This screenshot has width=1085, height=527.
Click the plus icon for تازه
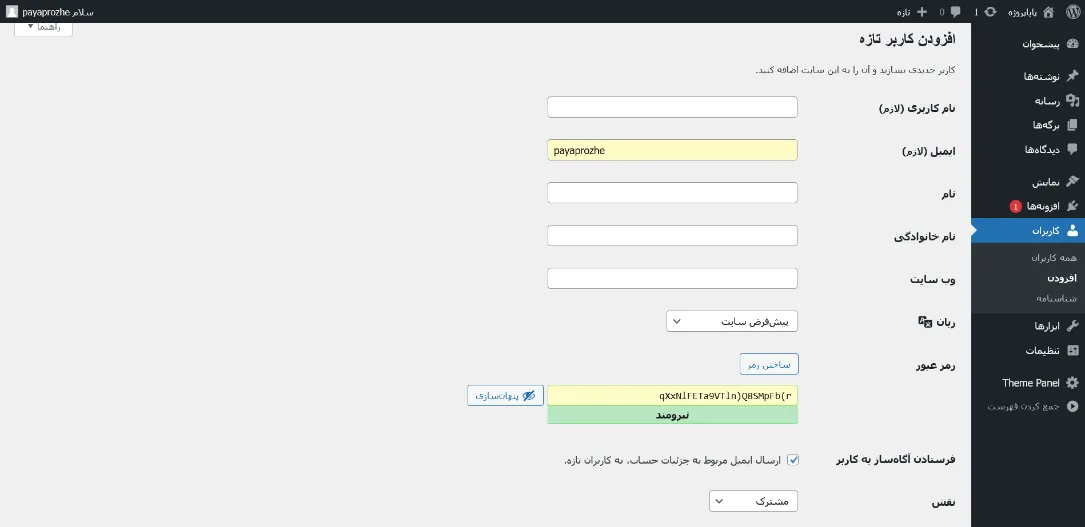[921, 12]
